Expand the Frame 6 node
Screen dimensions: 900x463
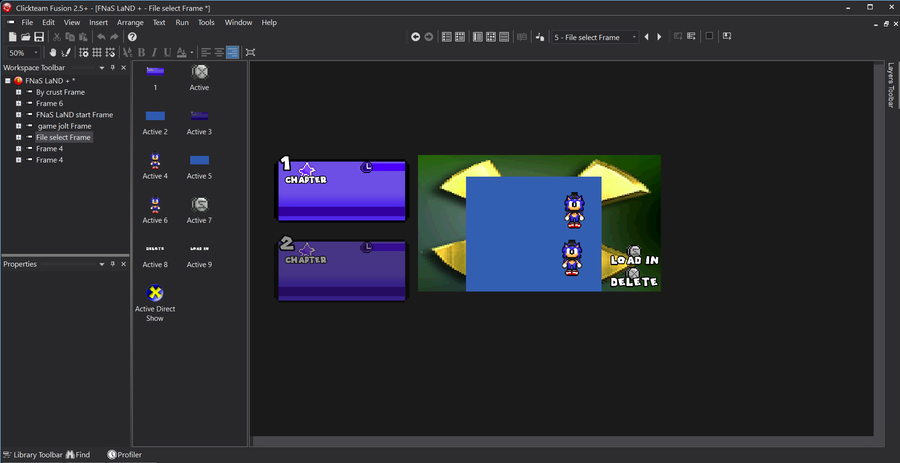click(x=18, y=103)
